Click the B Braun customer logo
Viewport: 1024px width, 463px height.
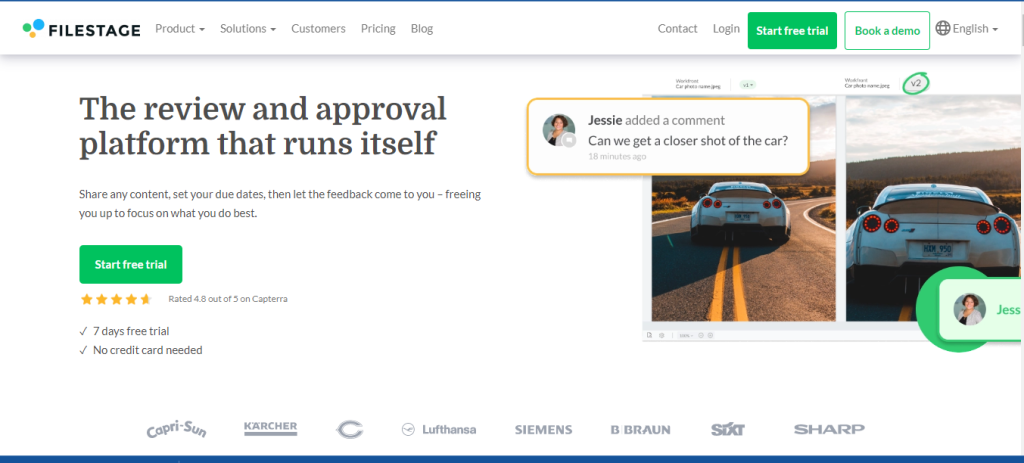point(641,430)
